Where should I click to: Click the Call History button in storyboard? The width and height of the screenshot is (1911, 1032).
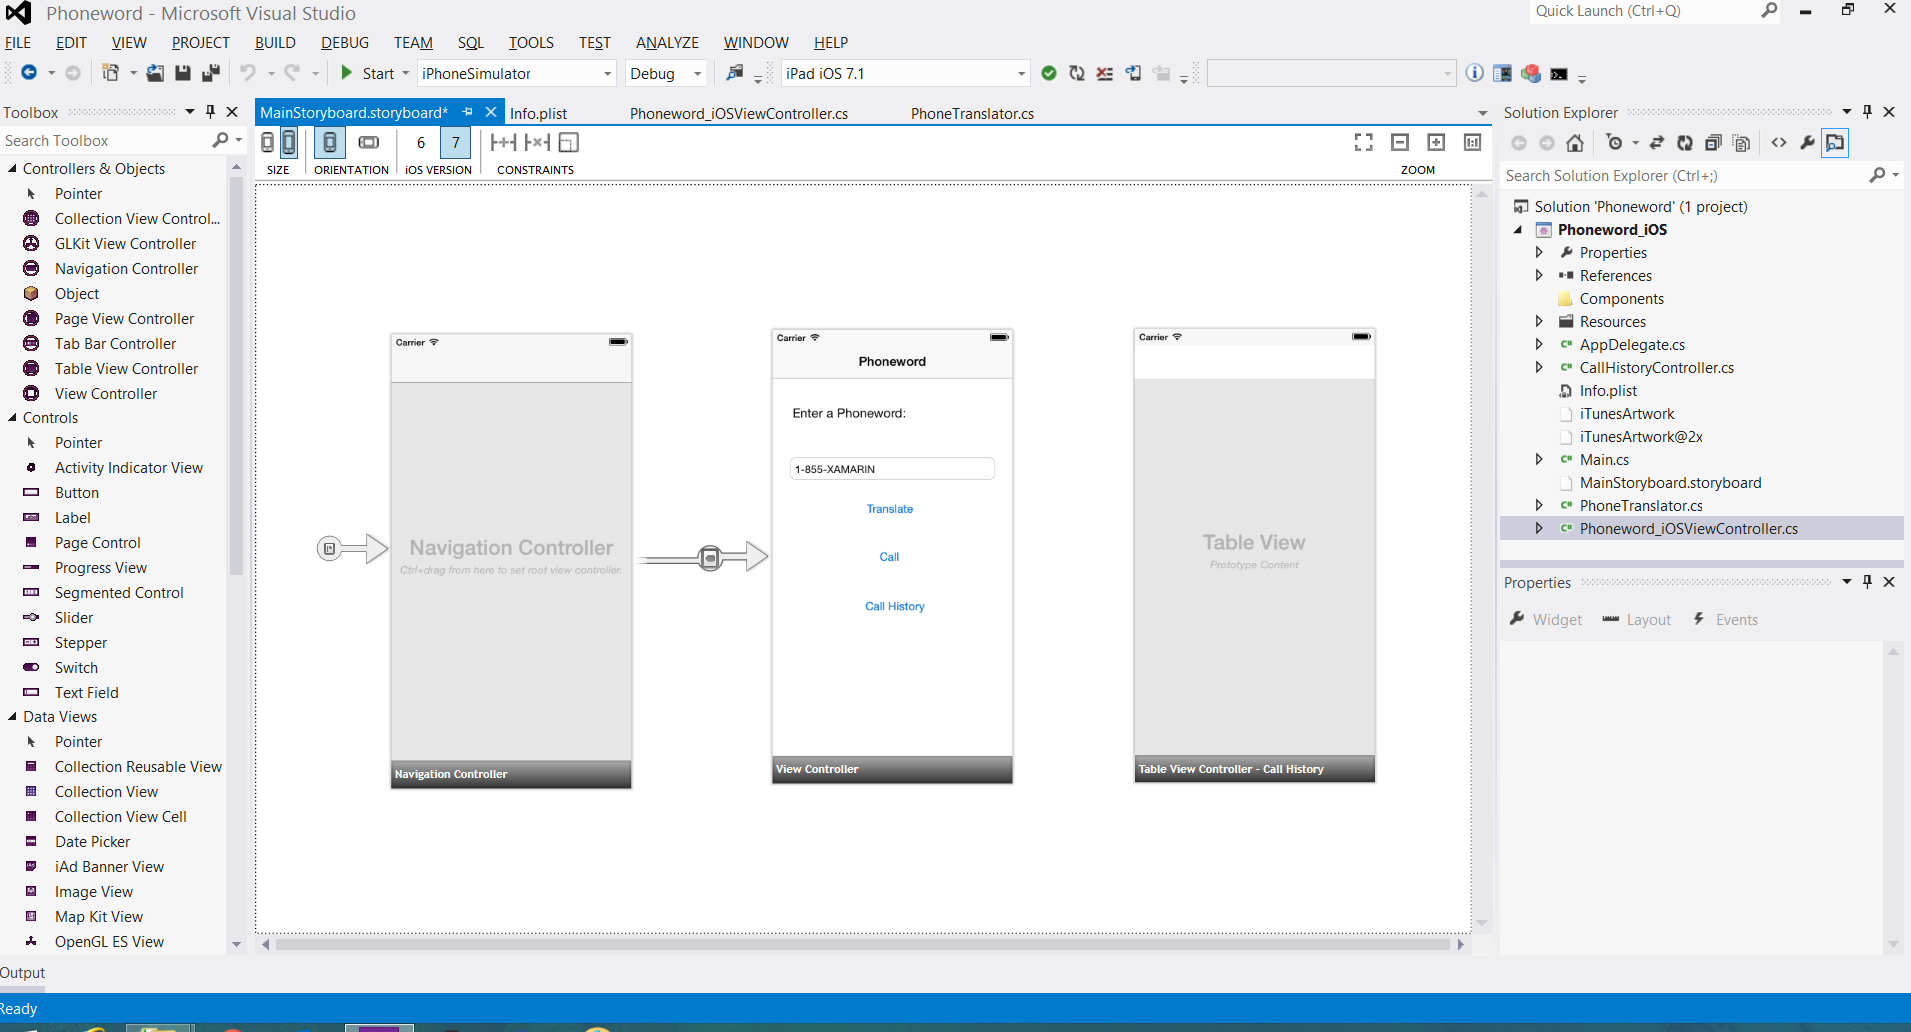point(894,606)
